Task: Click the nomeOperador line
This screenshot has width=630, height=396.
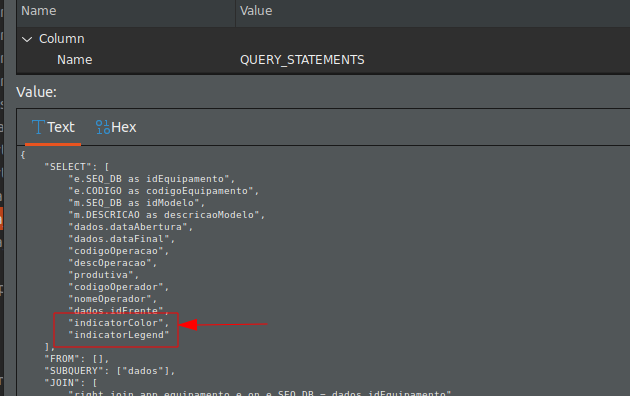Action: [112, 299]
